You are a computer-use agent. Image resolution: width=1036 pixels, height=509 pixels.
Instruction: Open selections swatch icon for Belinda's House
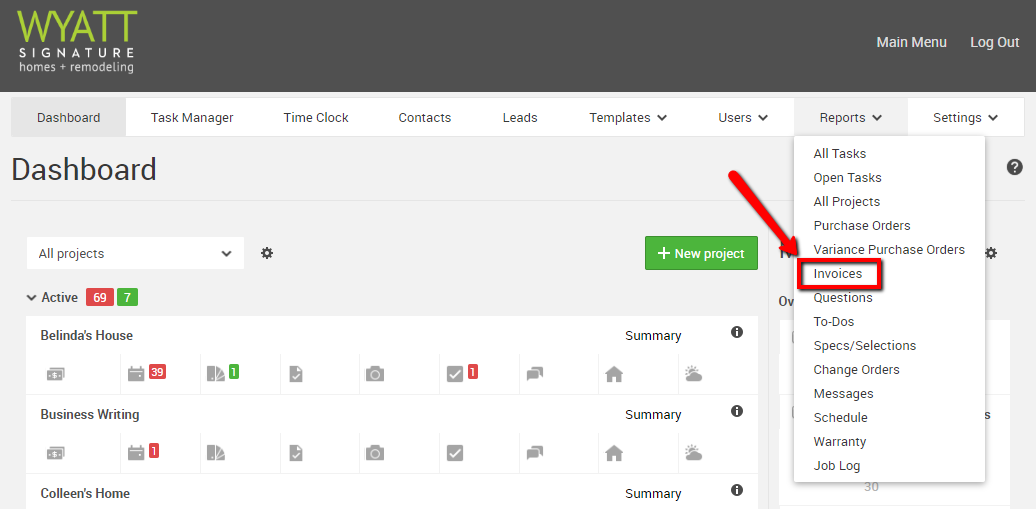215,374
